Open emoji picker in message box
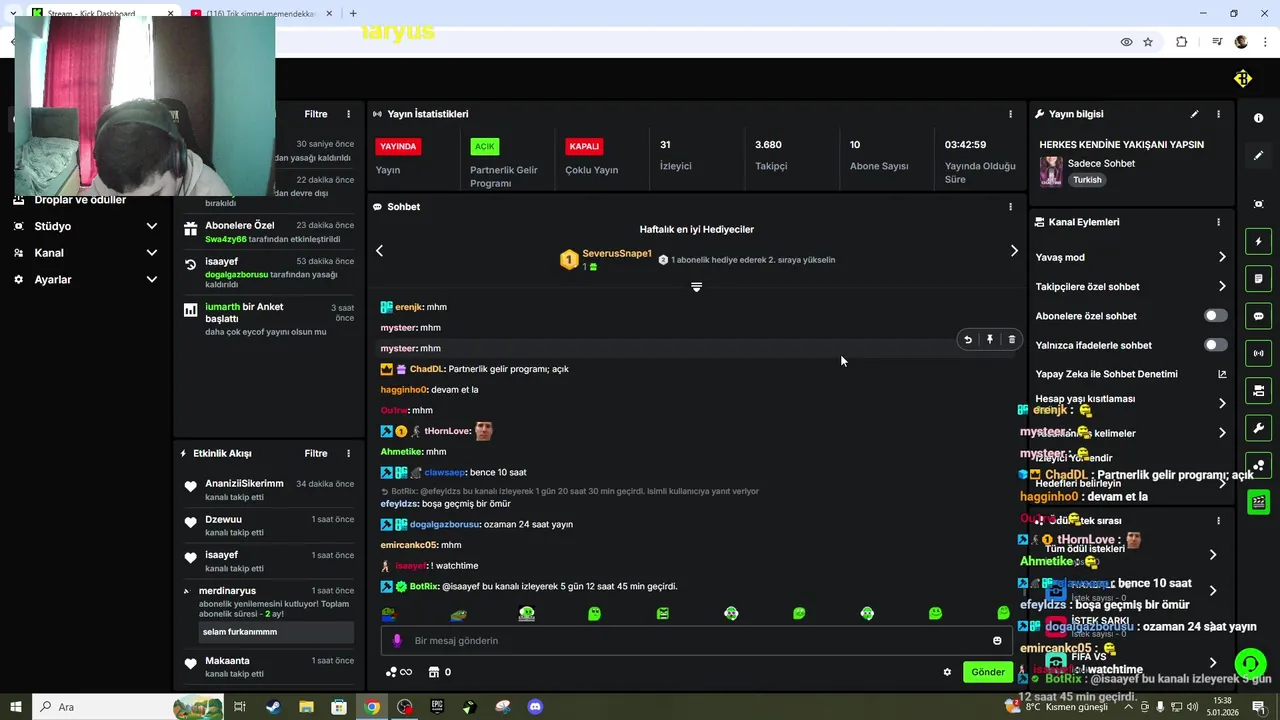 pos(997,641)
